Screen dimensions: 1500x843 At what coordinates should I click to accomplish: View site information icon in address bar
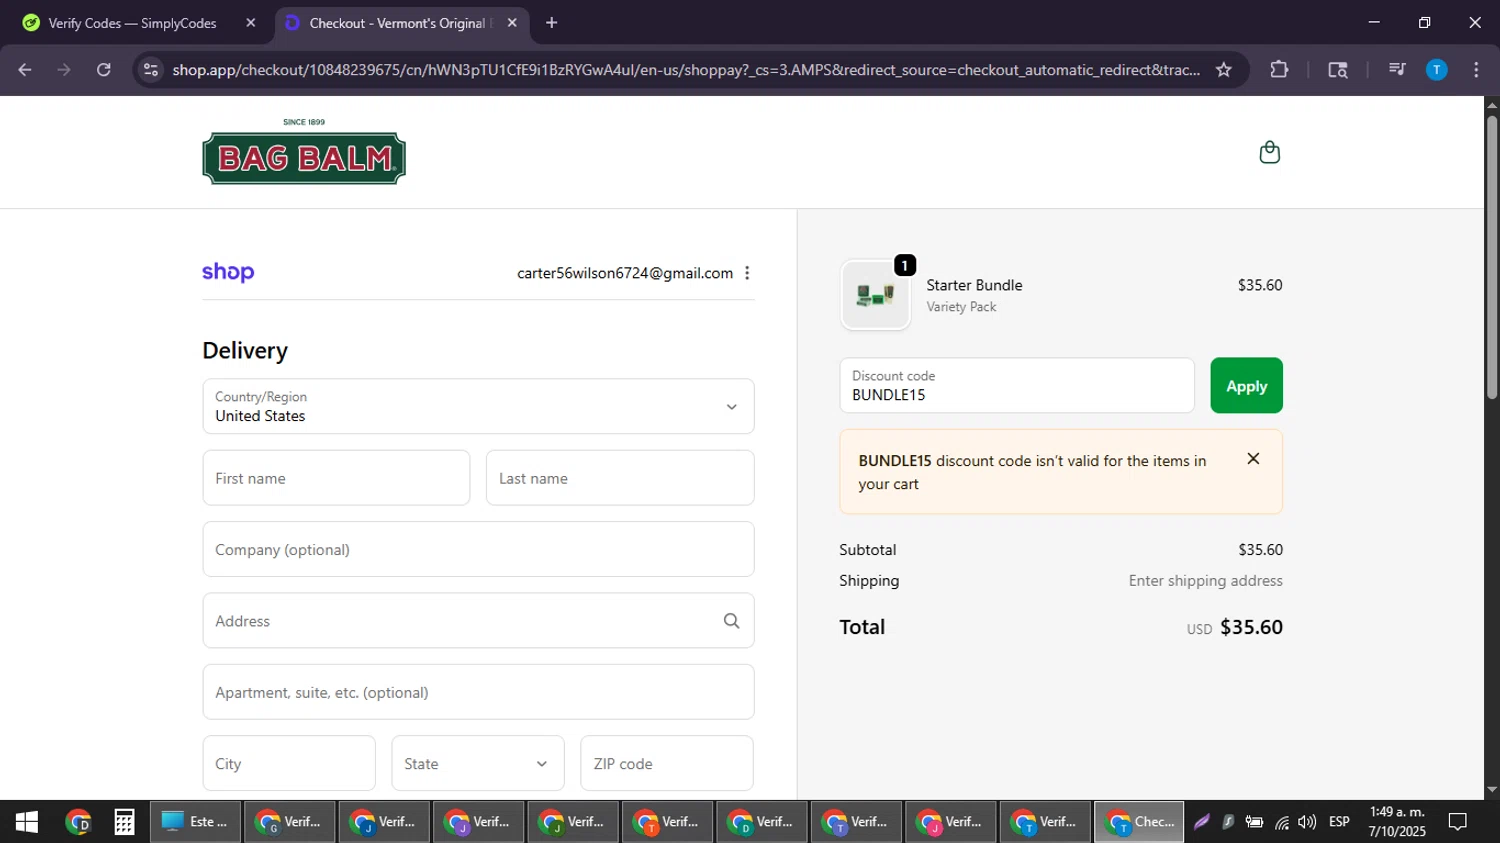click(x=151, y=70)
